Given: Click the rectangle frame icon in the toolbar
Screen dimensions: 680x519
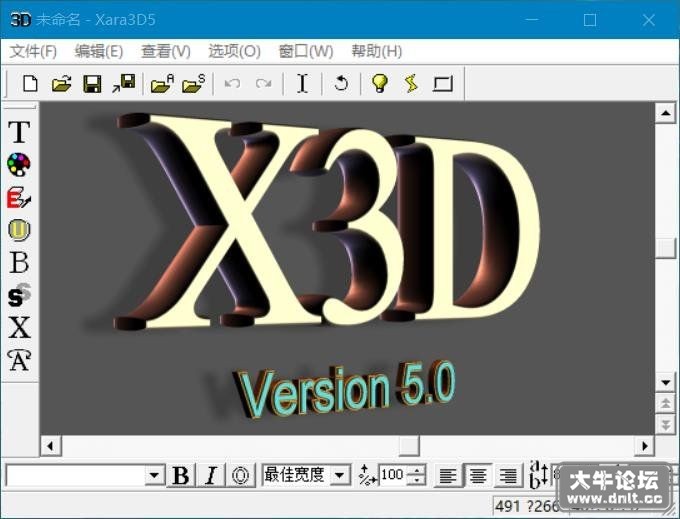Looking at the screenshot, I should 443,84.
